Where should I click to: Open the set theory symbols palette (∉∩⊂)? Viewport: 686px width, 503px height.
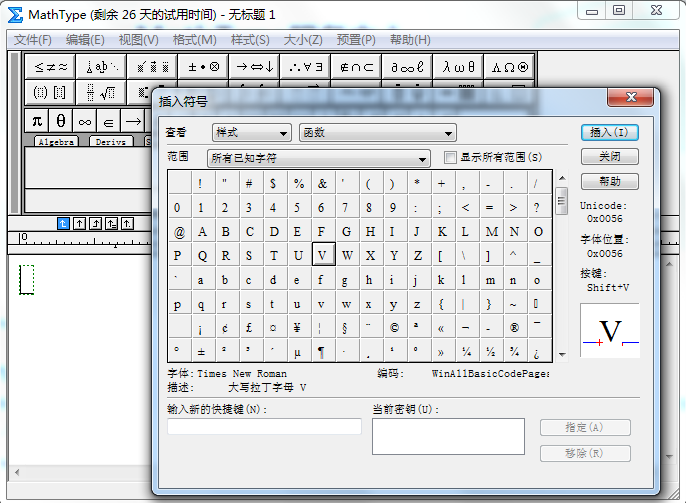tap(357, 67)
